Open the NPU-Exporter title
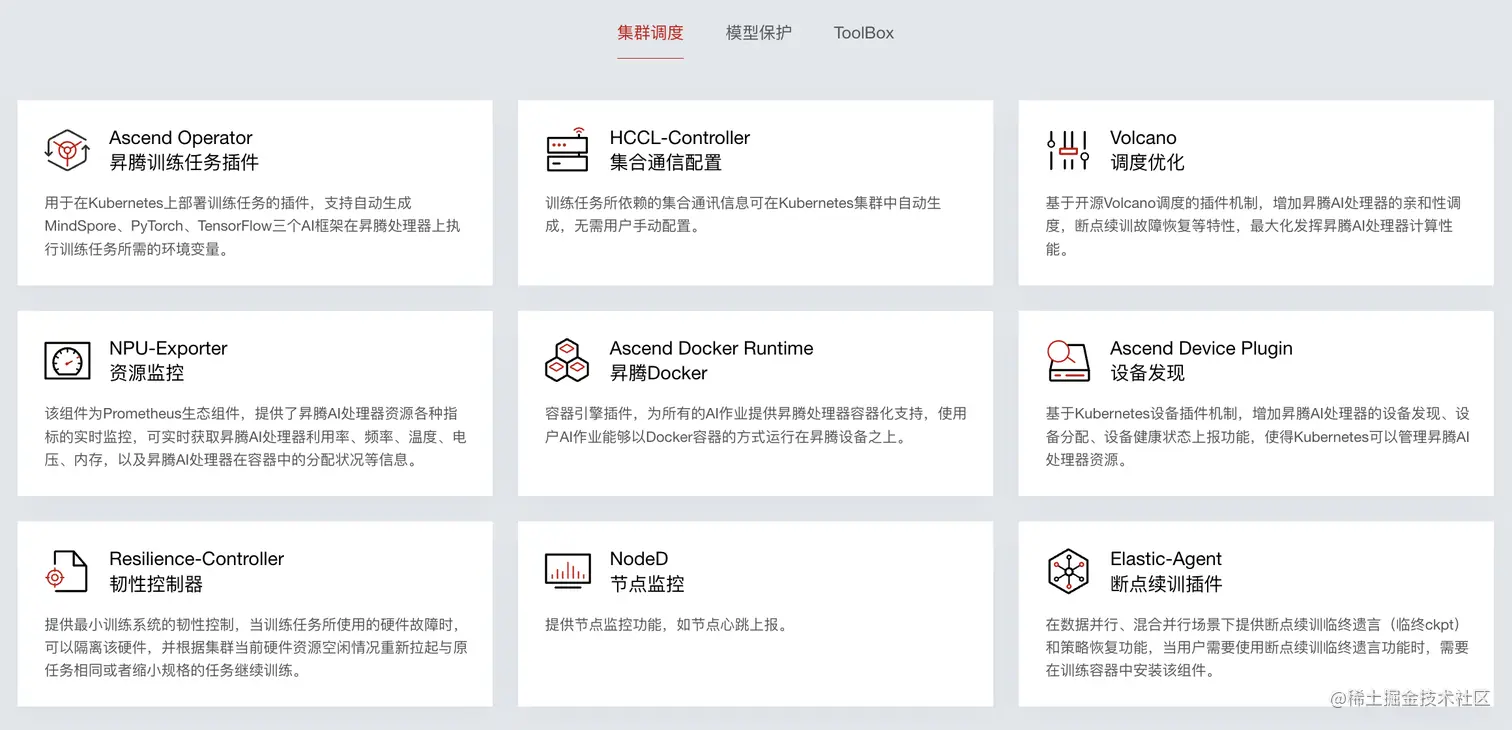1512x730 pixels. coord(168,348)
